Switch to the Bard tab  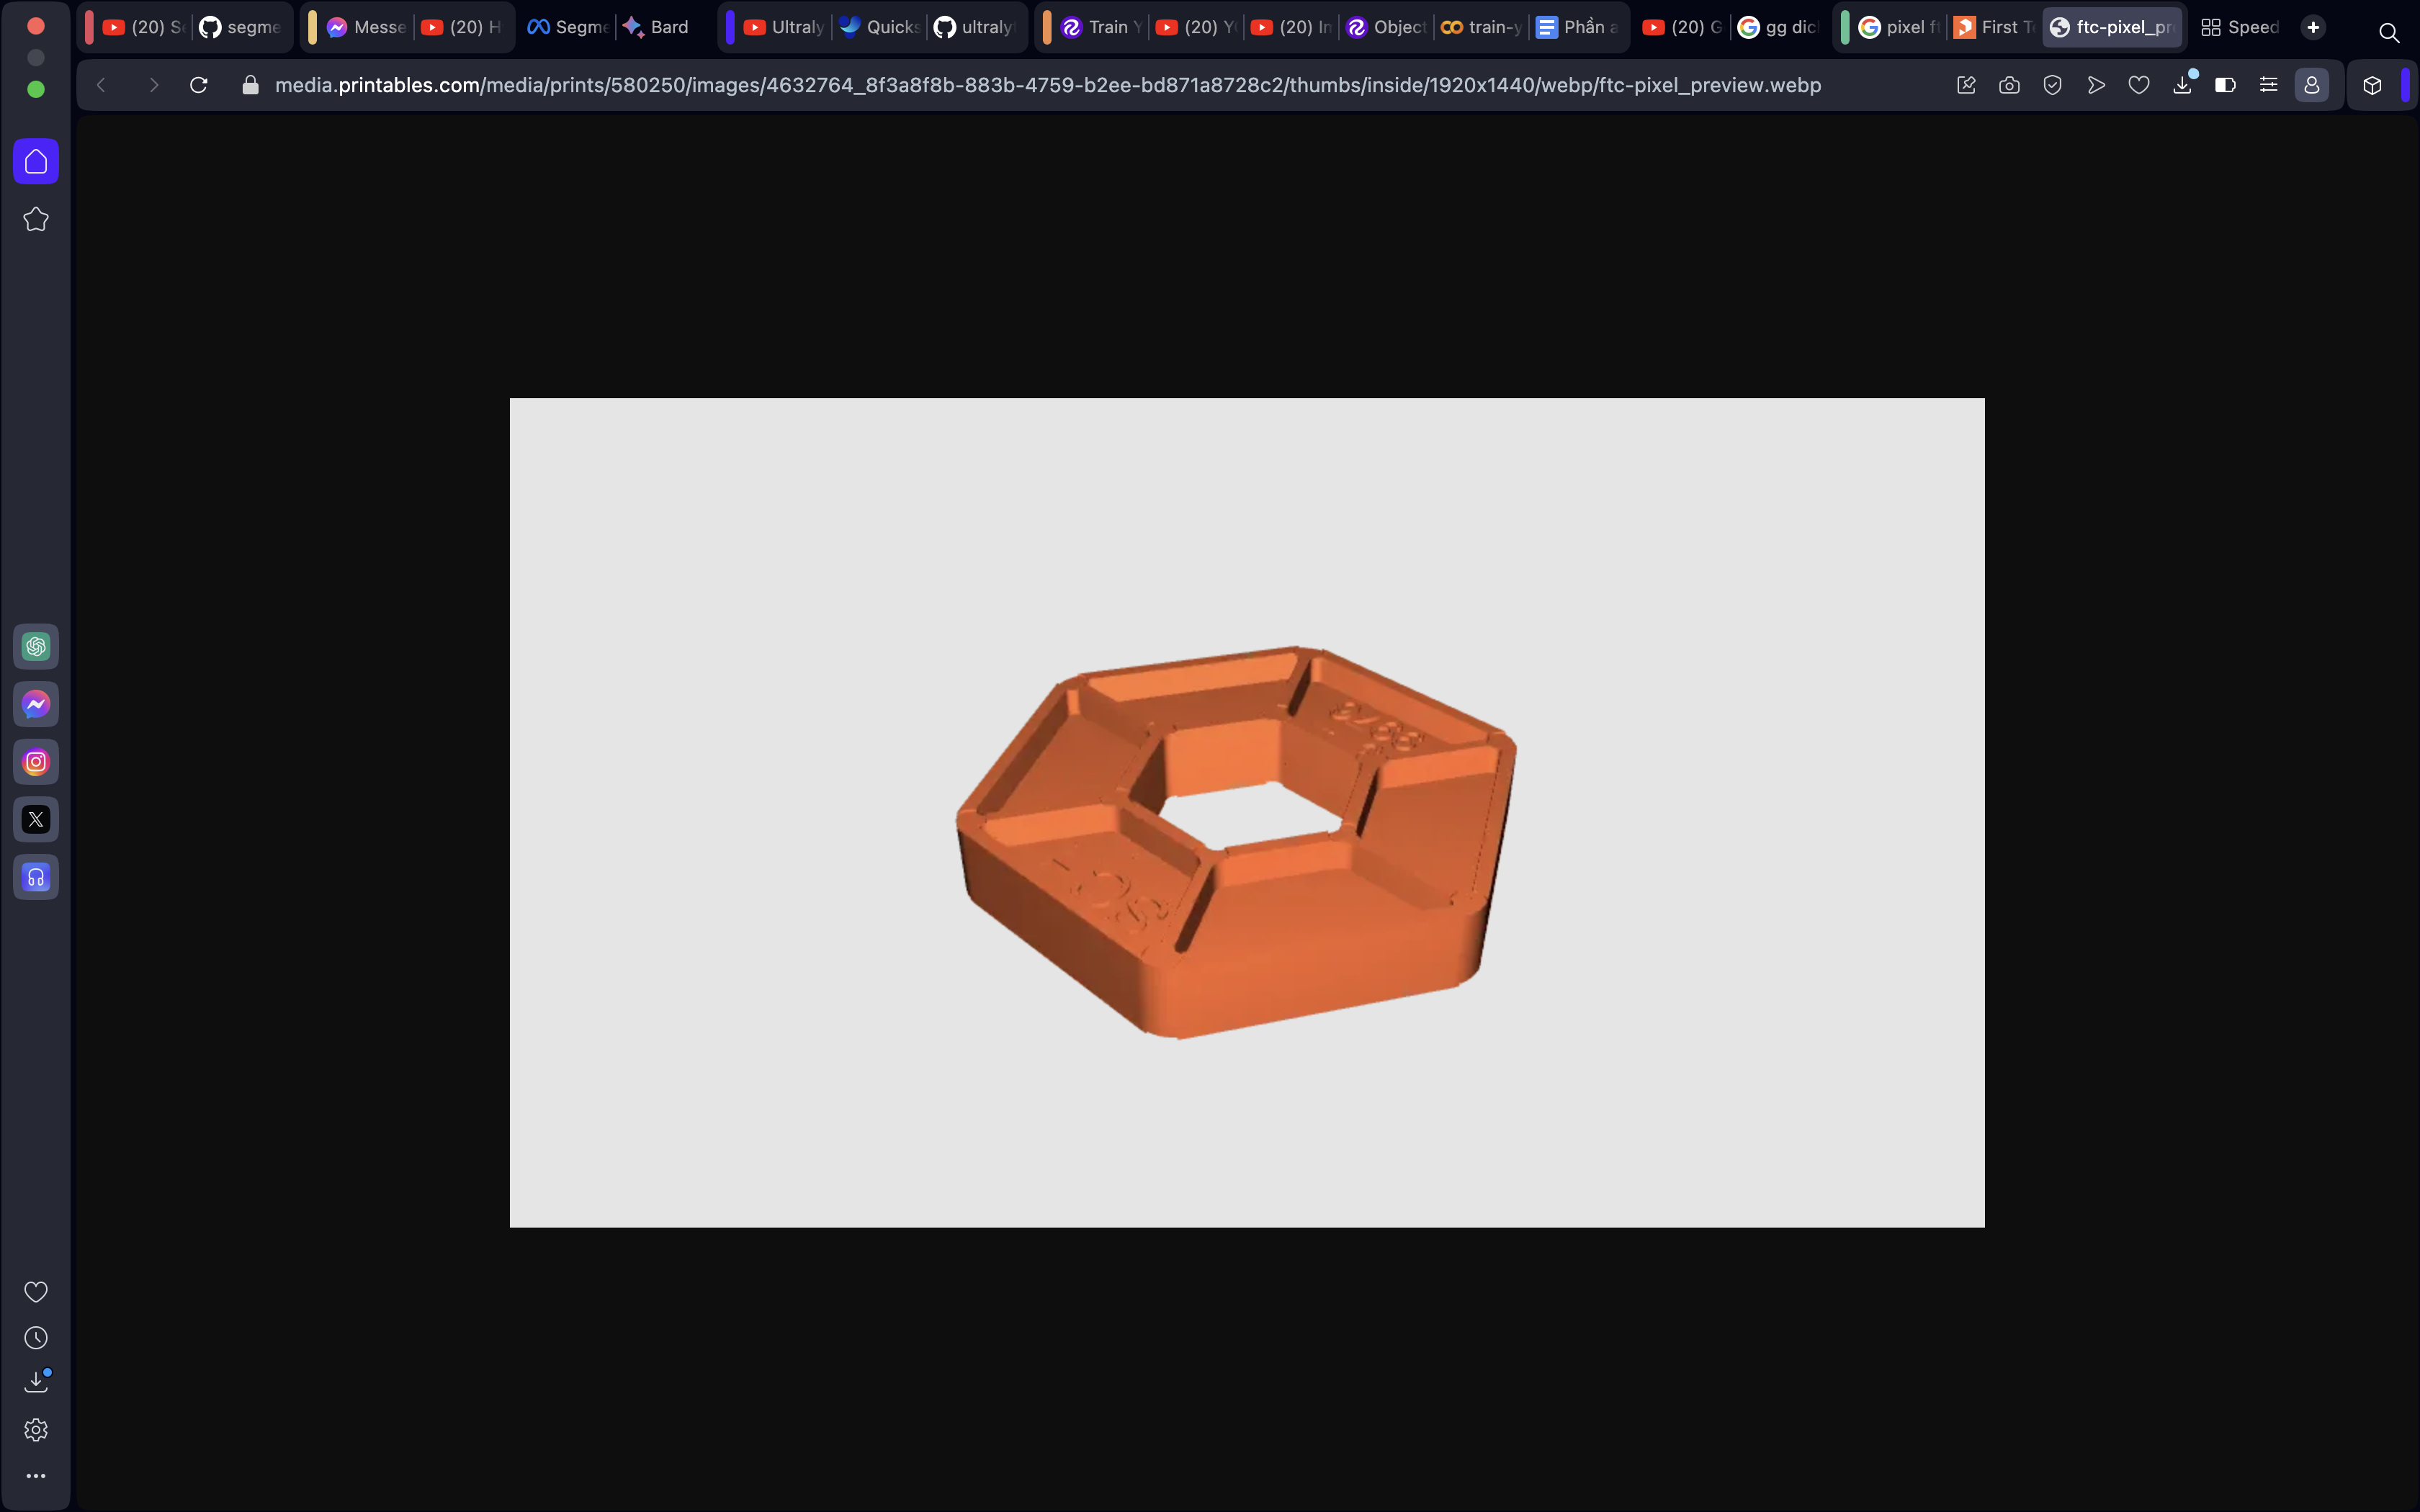[658, 27]
